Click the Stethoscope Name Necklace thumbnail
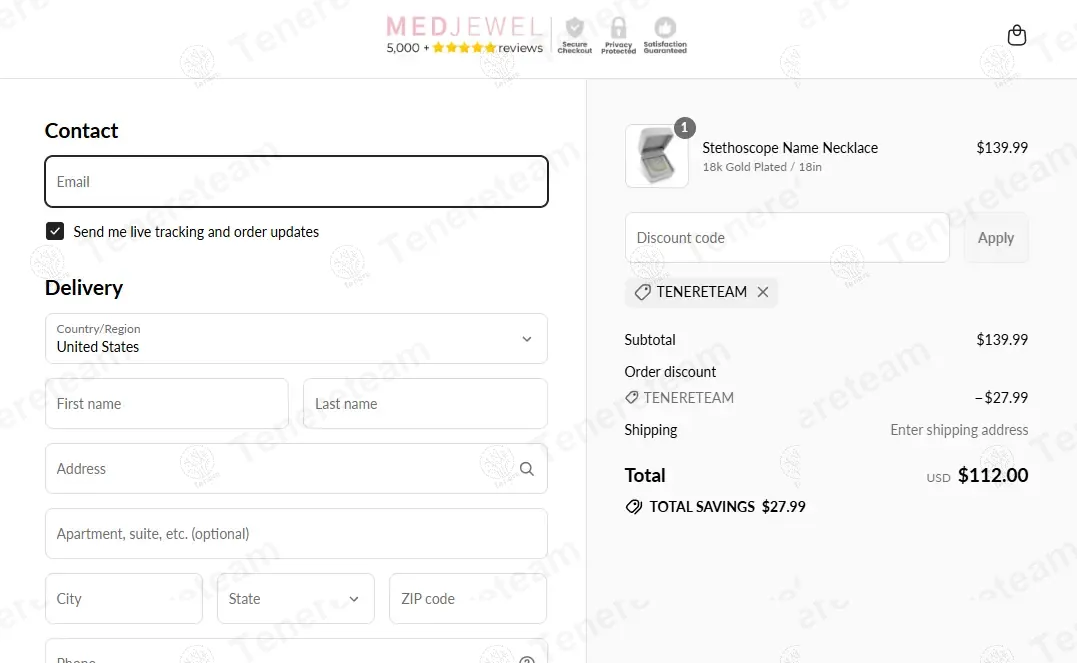The width and height of the screenshot is (1077, 663). tap(657, 156)
